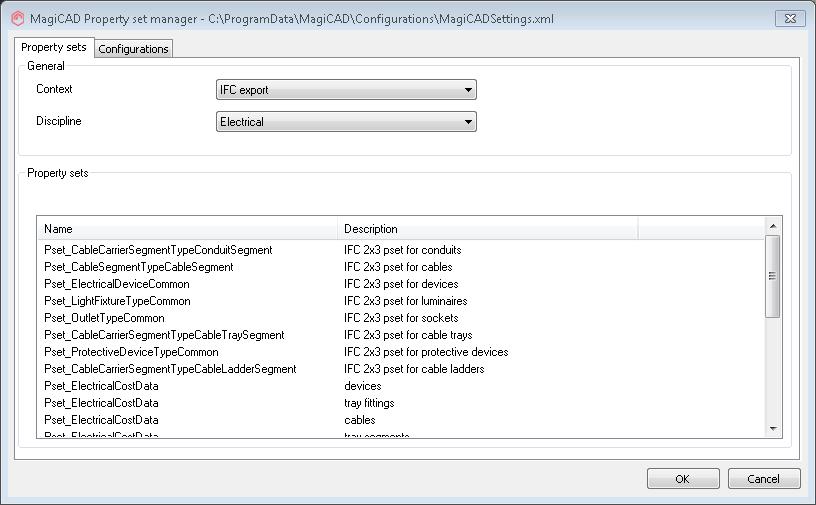Click description 'IFC 2x3 pset for devices'
The height and width of the screenshot is (505, 816).
[x=401, y=284]
